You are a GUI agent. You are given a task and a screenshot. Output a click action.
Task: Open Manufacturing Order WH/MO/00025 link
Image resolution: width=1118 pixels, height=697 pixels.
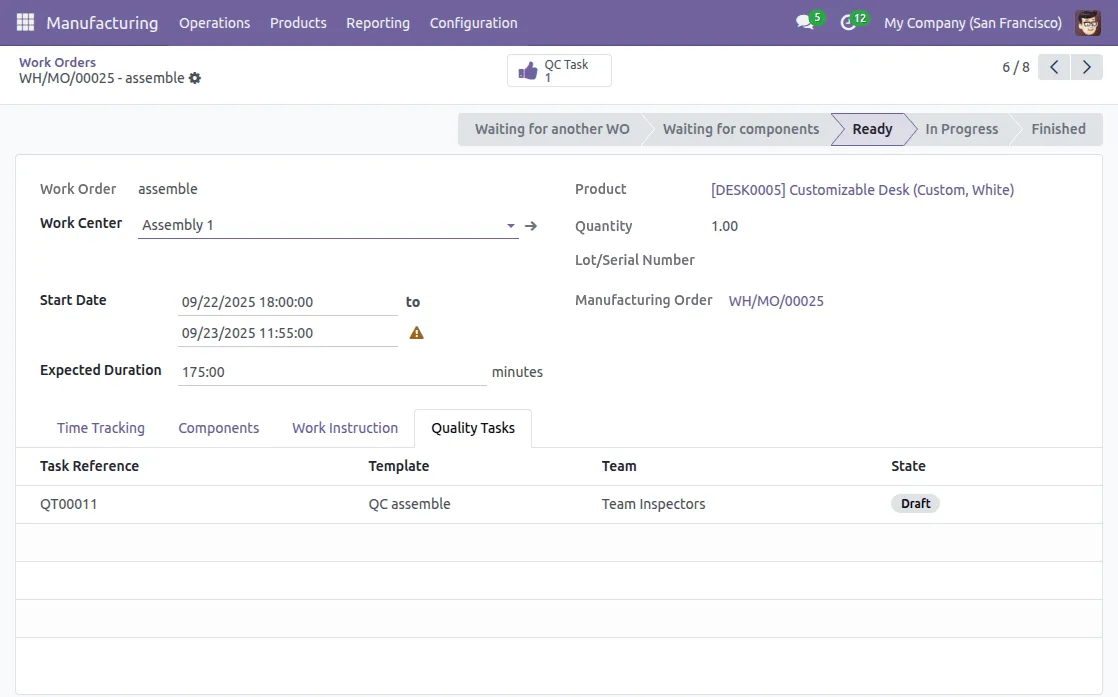click(776, 301)
